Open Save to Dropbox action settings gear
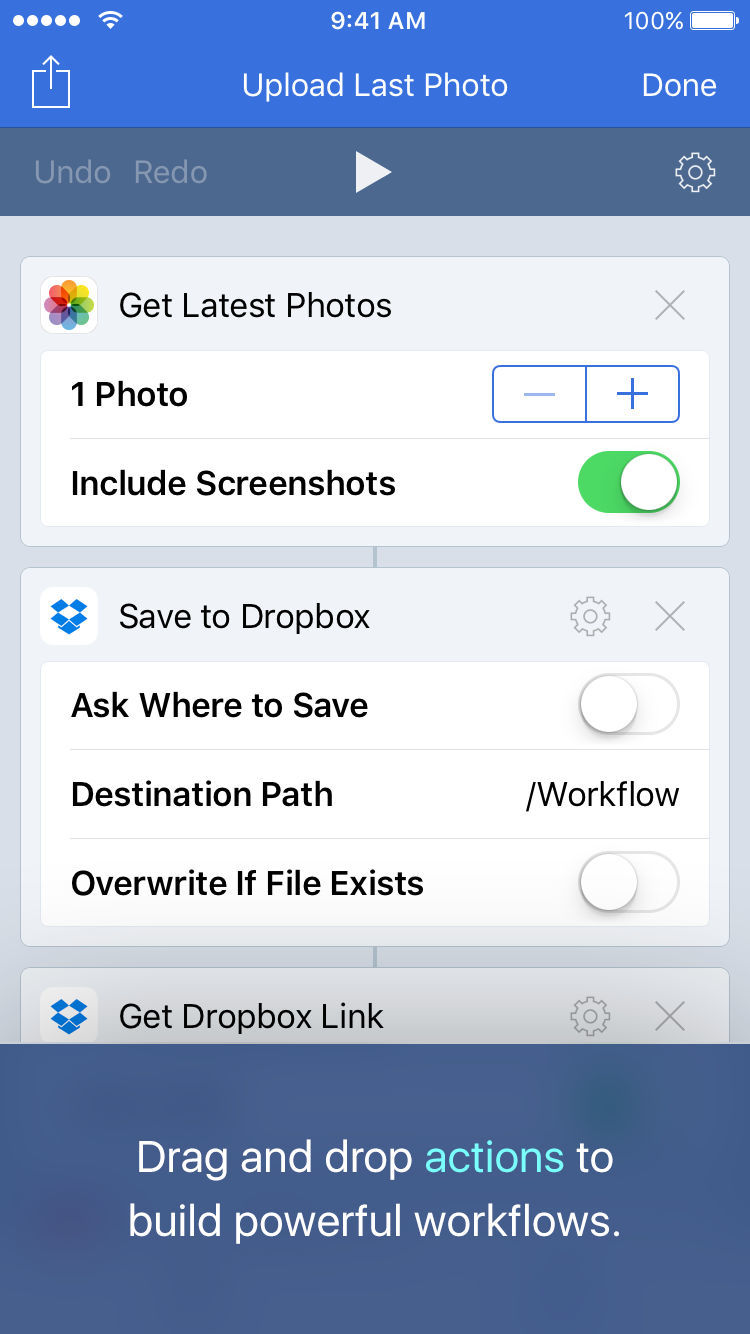 click(590, 616)
